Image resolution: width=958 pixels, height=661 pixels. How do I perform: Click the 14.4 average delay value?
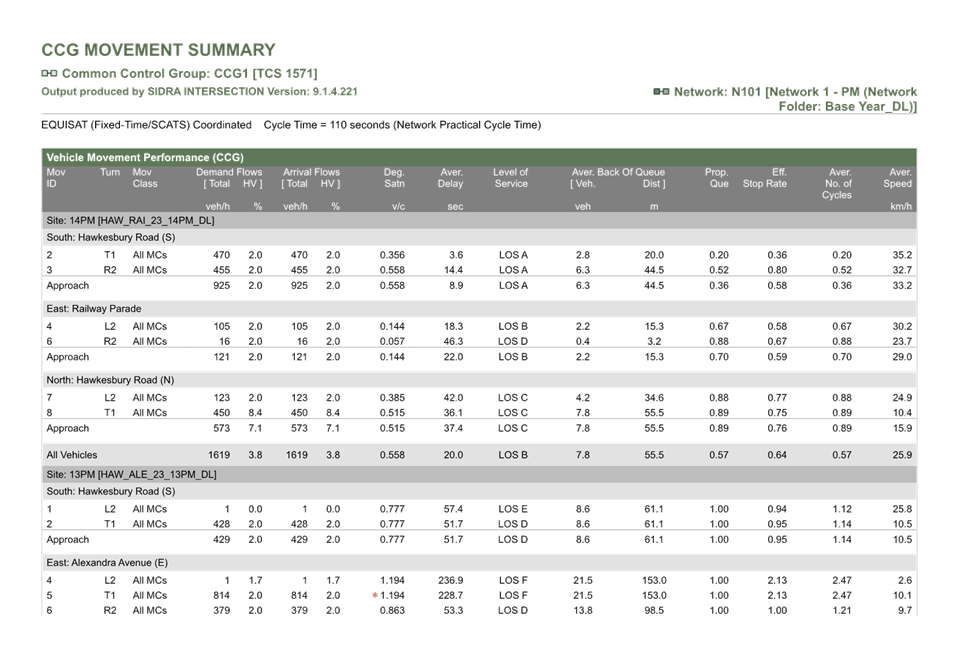click(x=453, y=270)
